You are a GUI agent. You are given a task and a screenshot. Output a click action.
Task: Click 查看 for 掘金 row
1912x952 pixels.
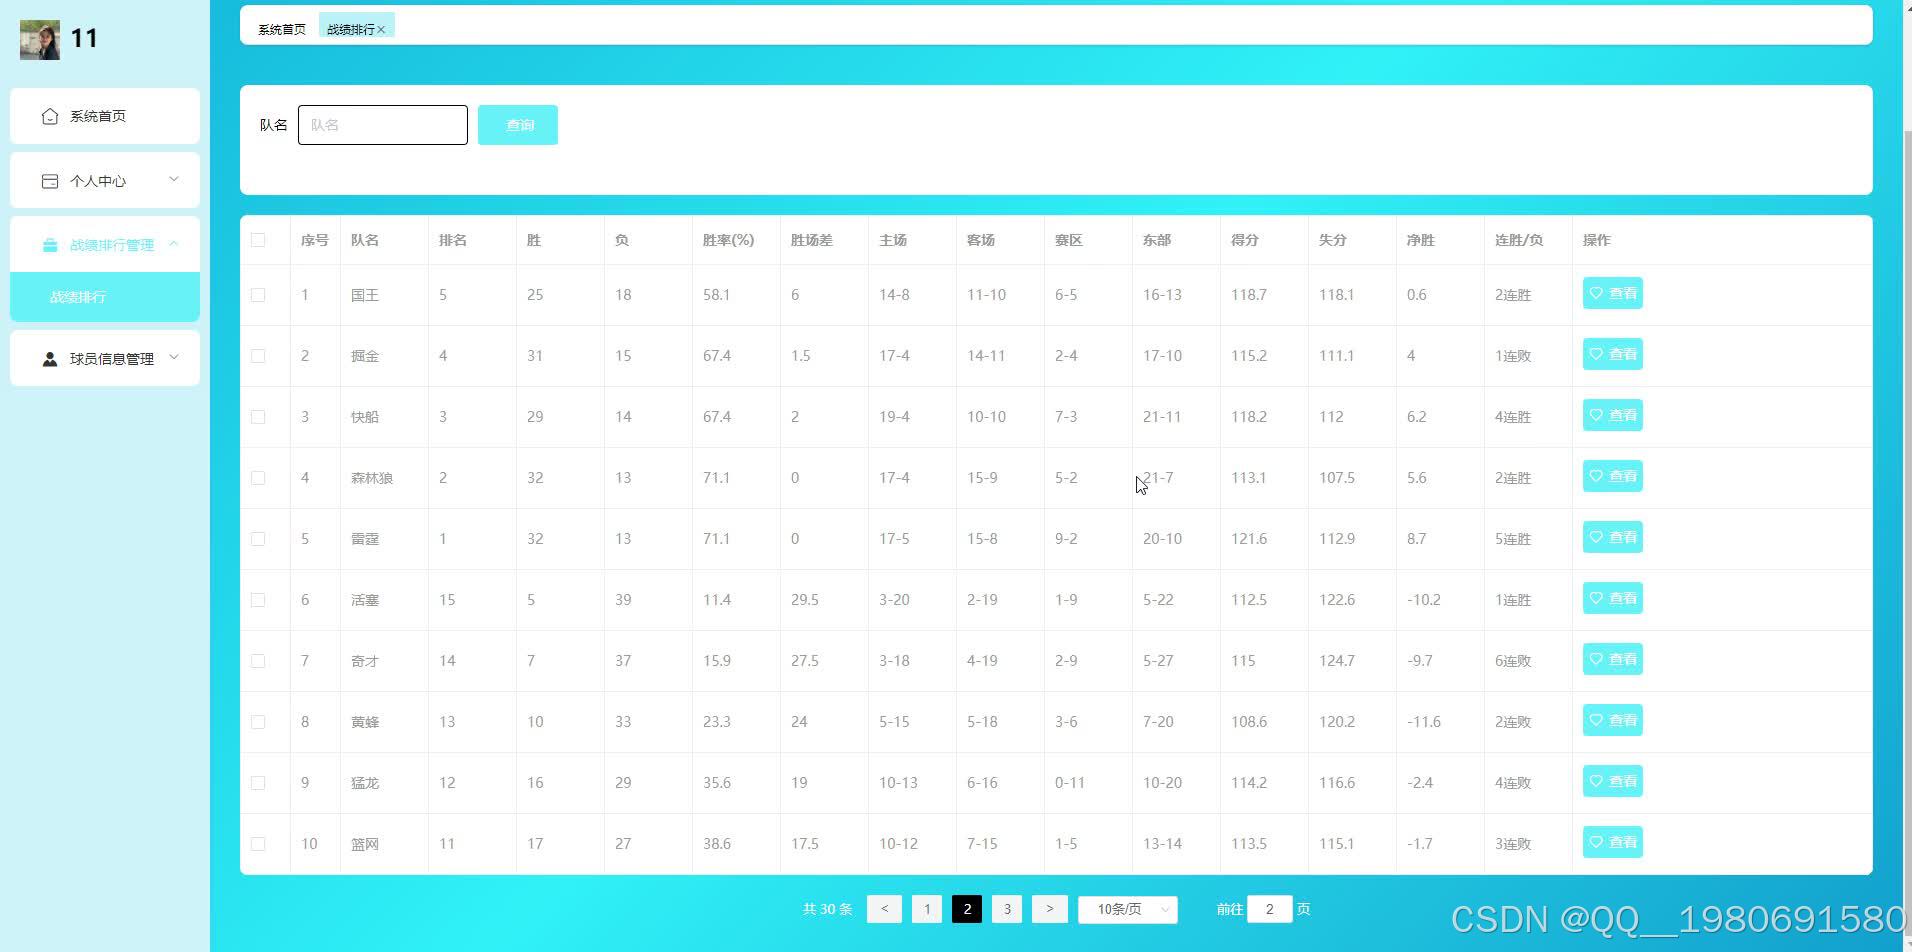click(x=1612, y=354)
